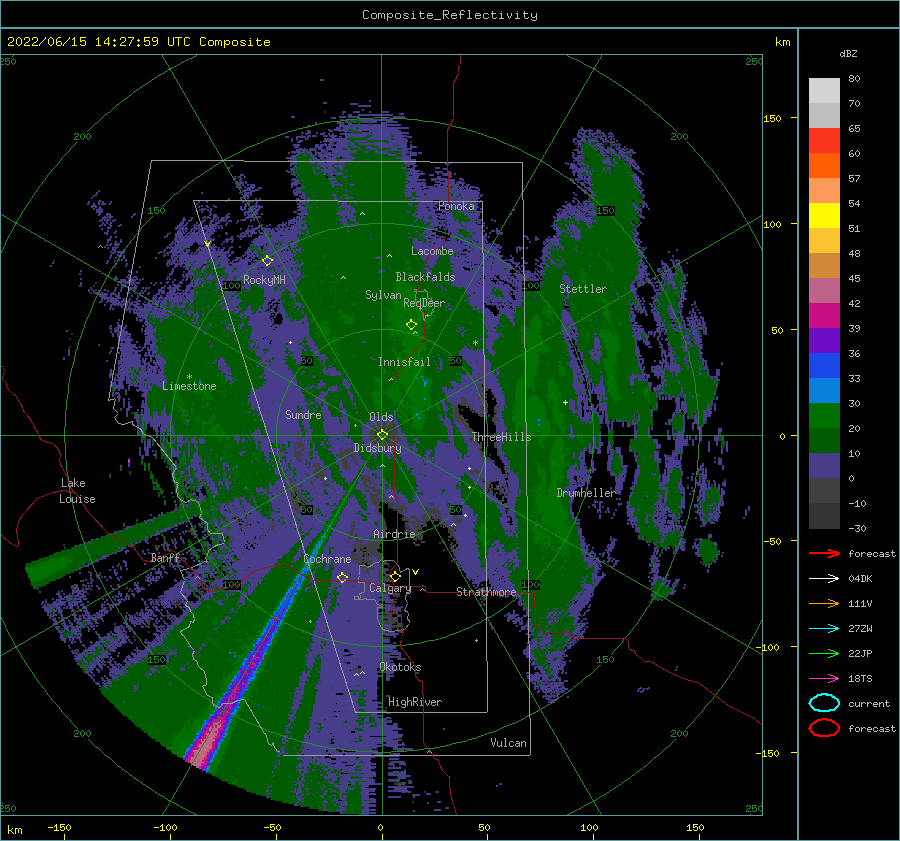The height and width of the screenshot is (841, 900).
Task: Click the Didsbury town label
Action: tap(377, 448)
